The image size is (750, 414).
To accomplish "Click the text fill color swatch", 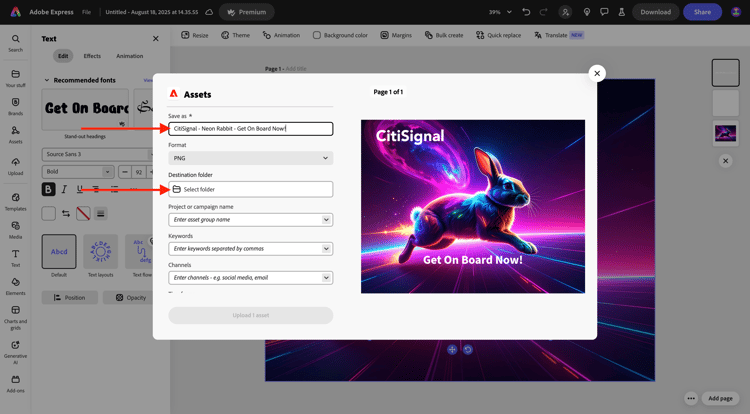I will (48, 213).
